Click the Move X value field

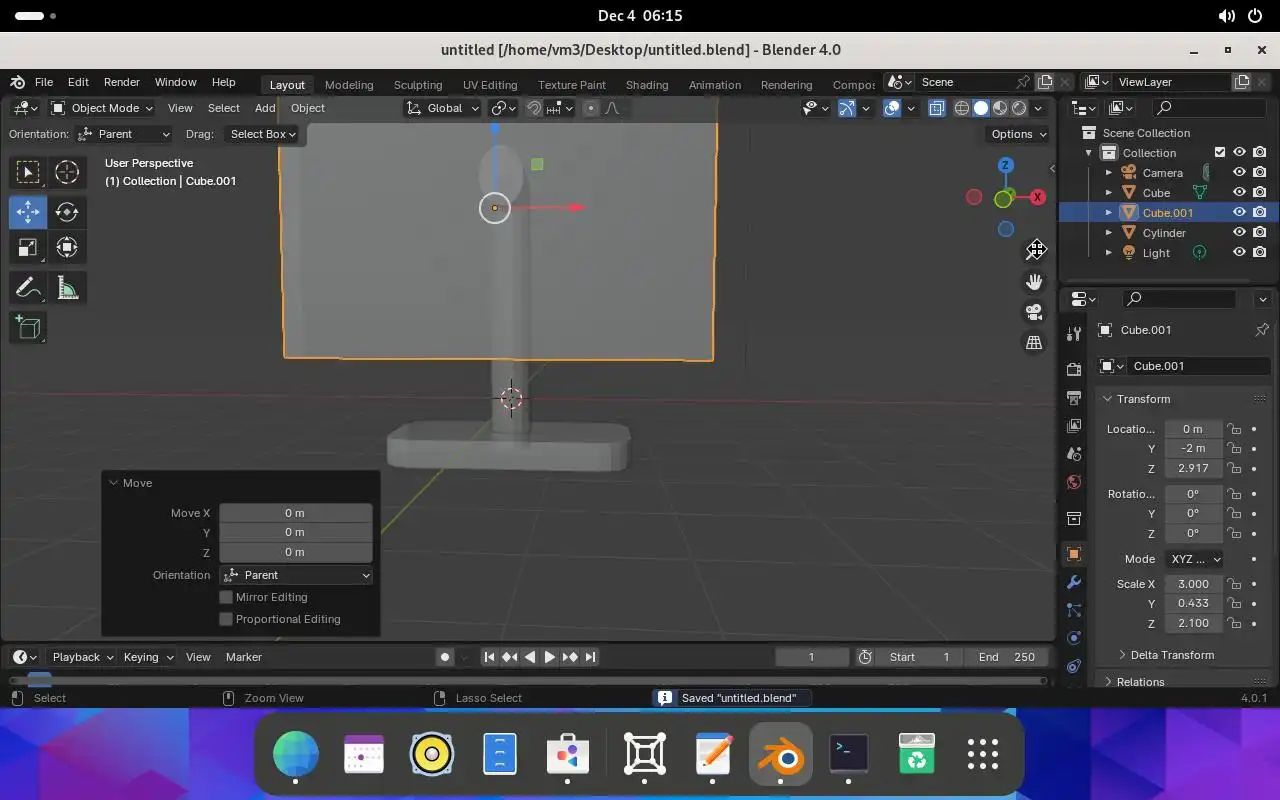(295, 513)
